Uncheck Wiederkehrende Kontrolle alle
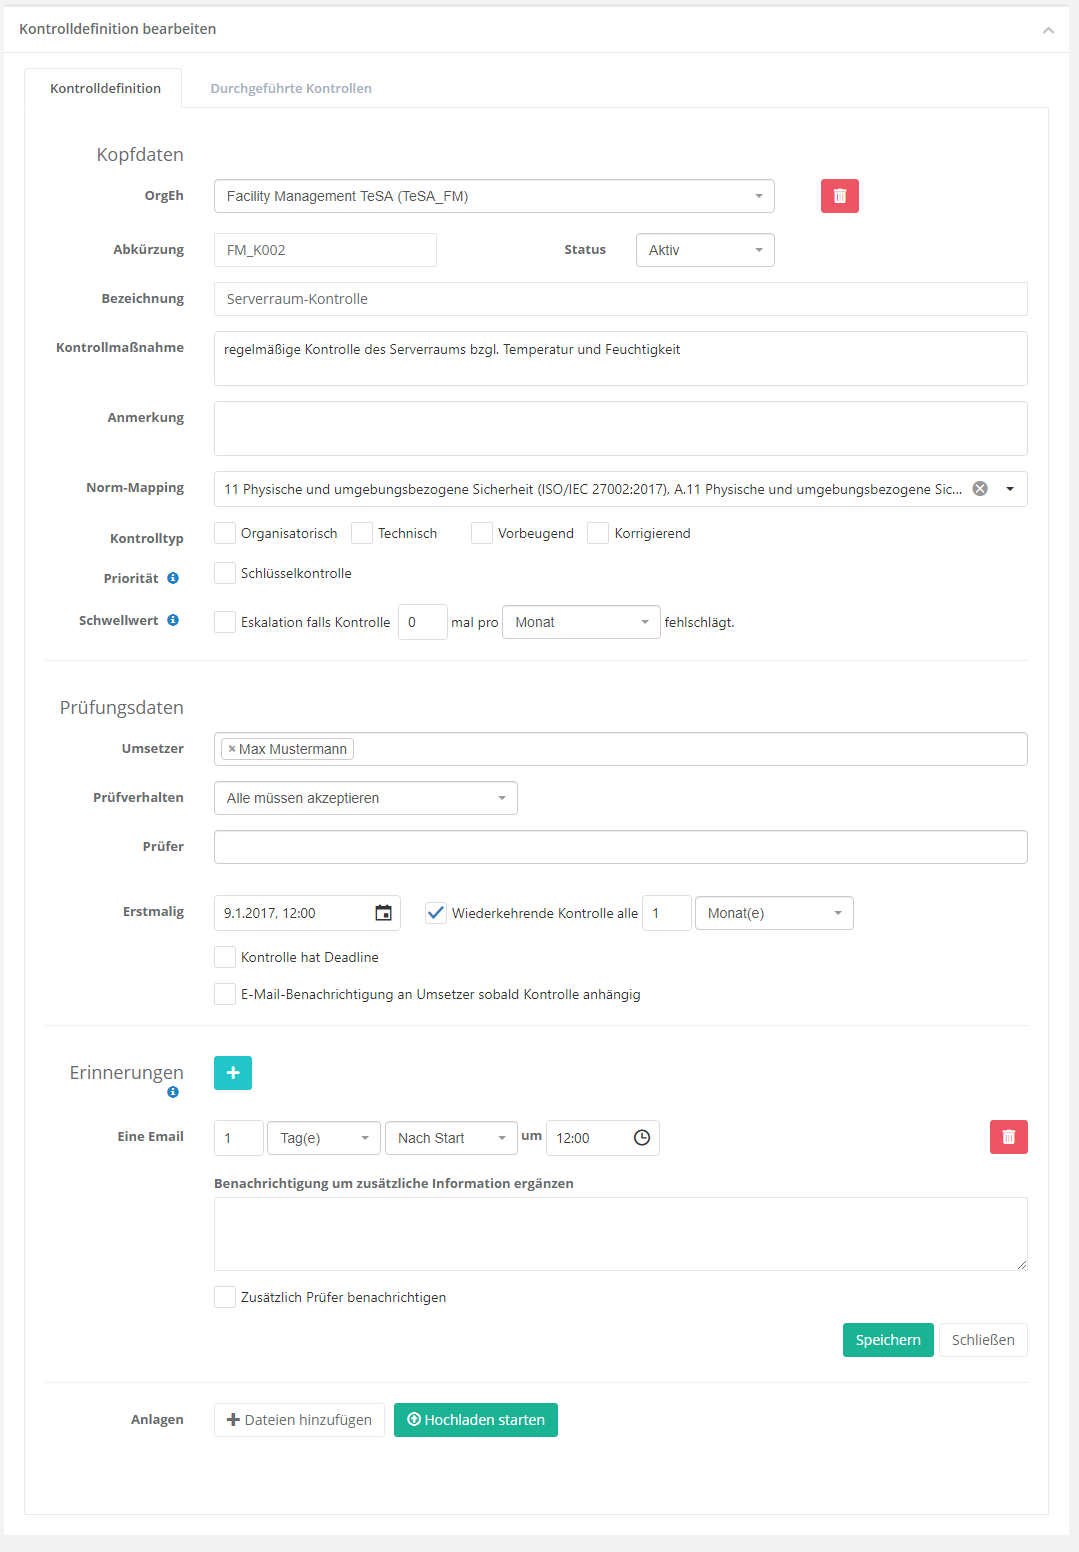The height and width of the screenshot is (1552, 1079). [436, 913]
